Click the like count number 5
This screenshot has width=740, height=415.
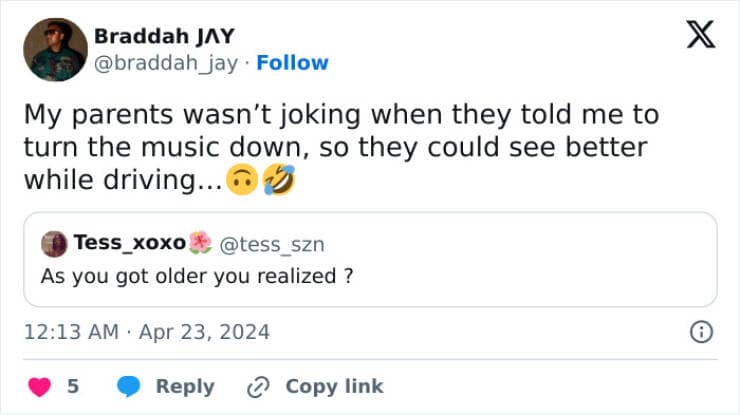point(73,386)
